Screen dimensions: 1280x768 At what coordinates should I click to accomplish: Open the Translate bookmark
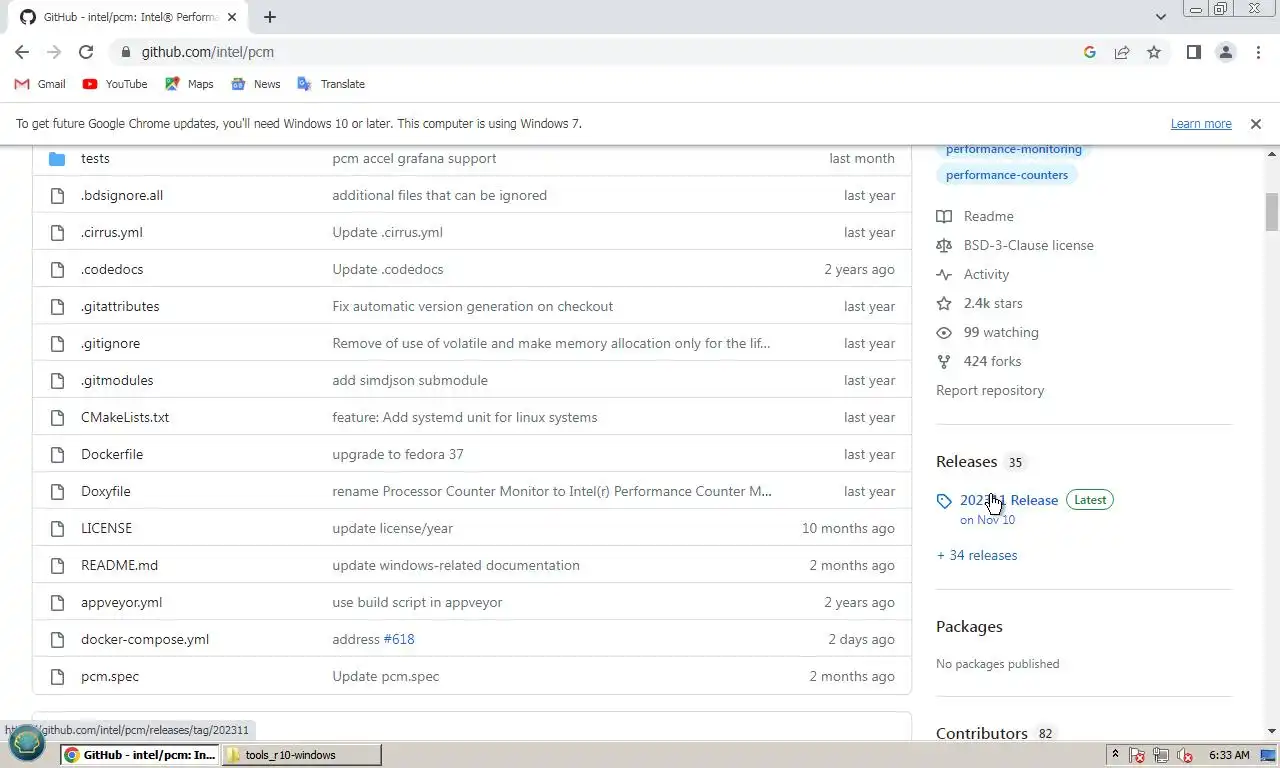click(331, 84)
